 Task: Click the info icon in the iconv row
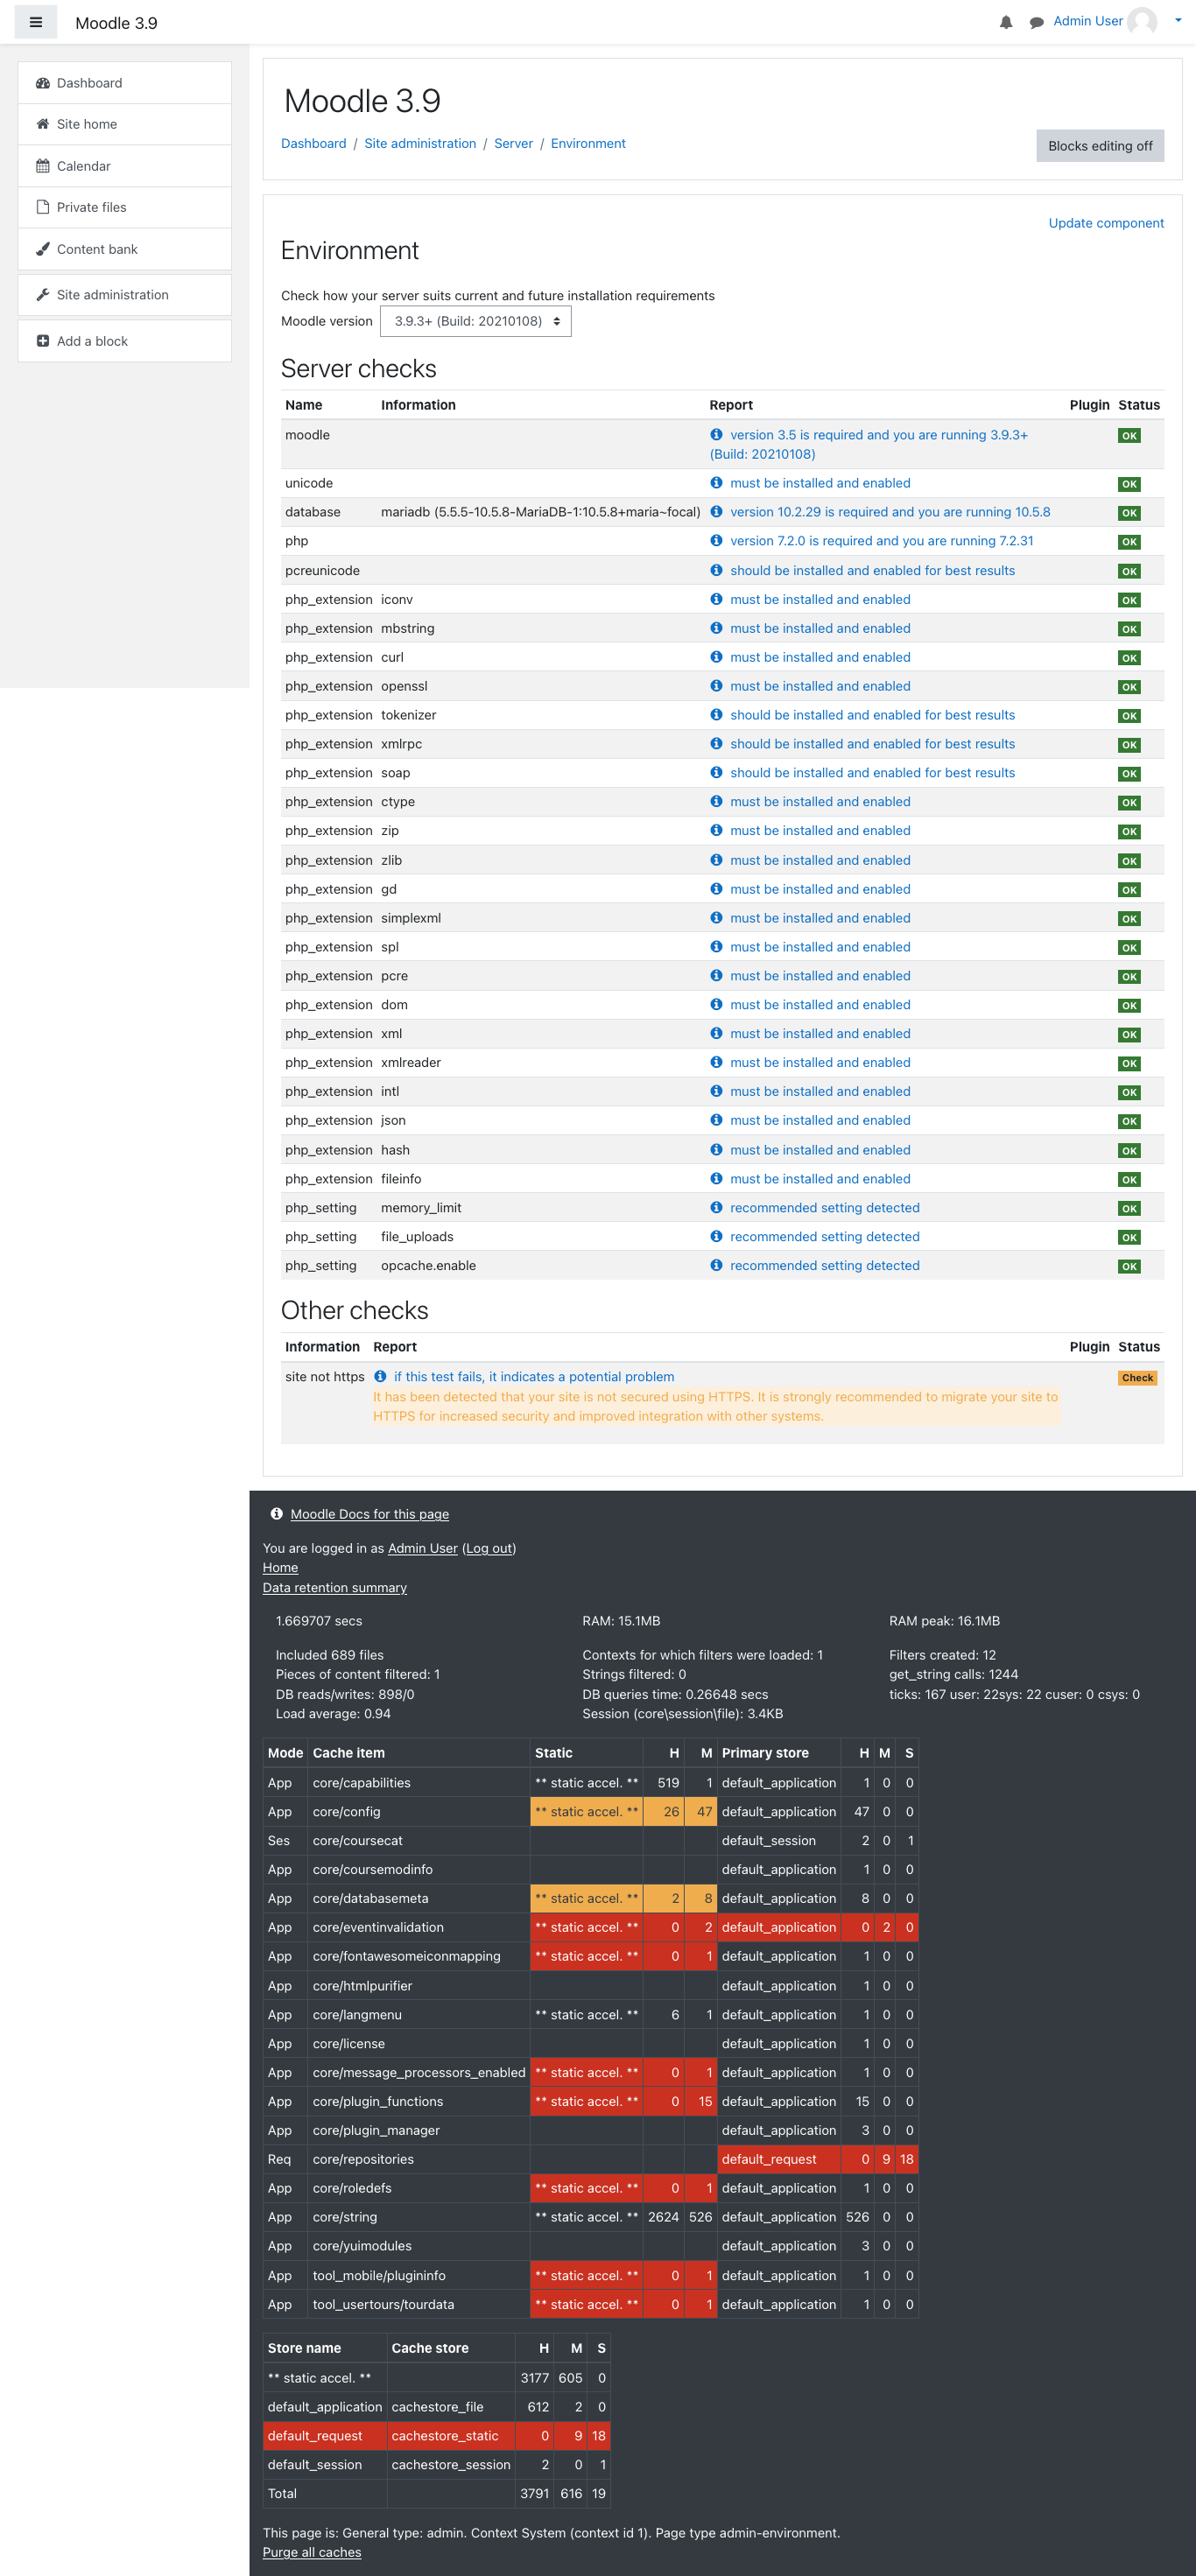tap(716, 599)
